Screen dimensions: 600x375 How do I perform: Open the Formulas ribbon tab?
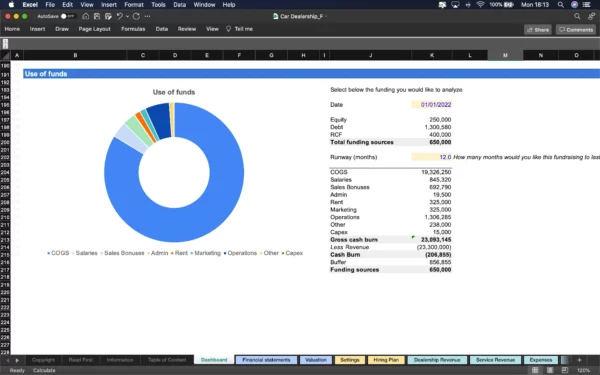coord(133,29)
